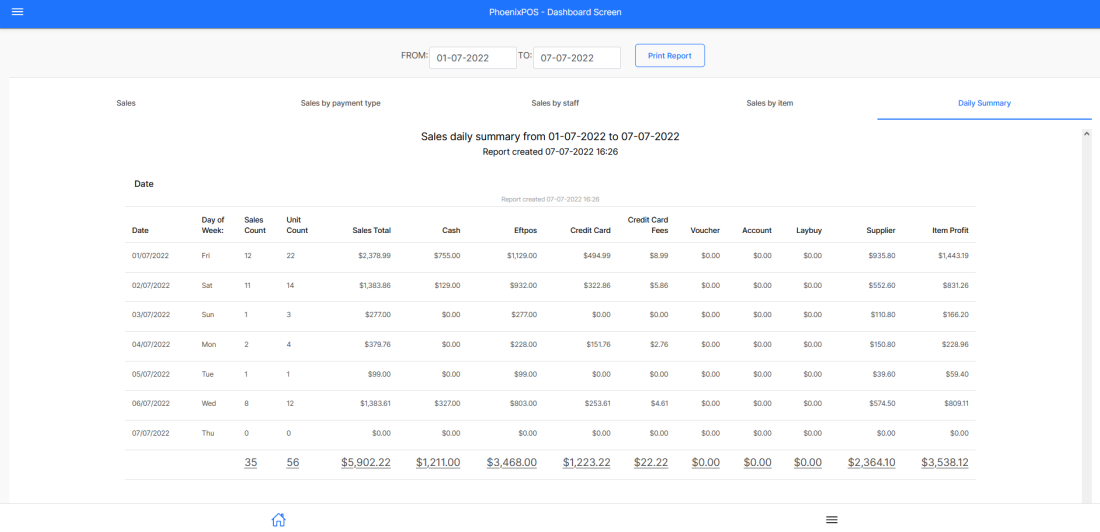Switch to the Sales tab

(x=126, y=103)
